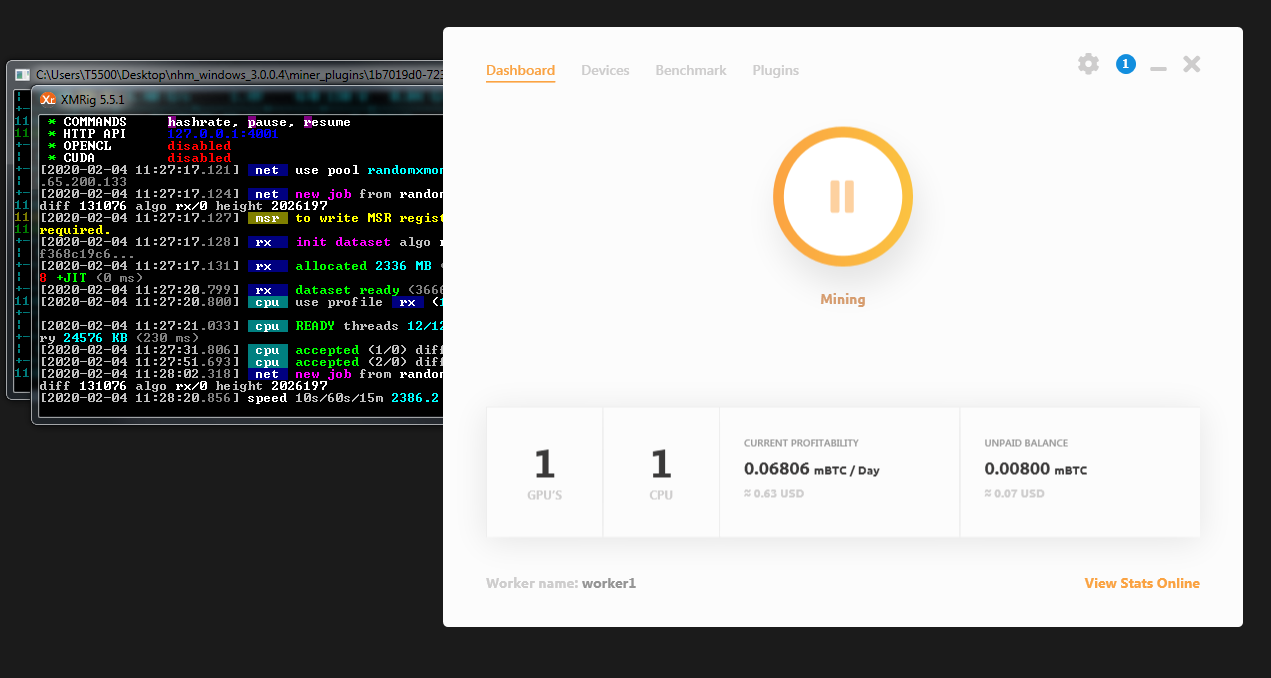Select the Dashboard tab

click(x=520, y=70)
